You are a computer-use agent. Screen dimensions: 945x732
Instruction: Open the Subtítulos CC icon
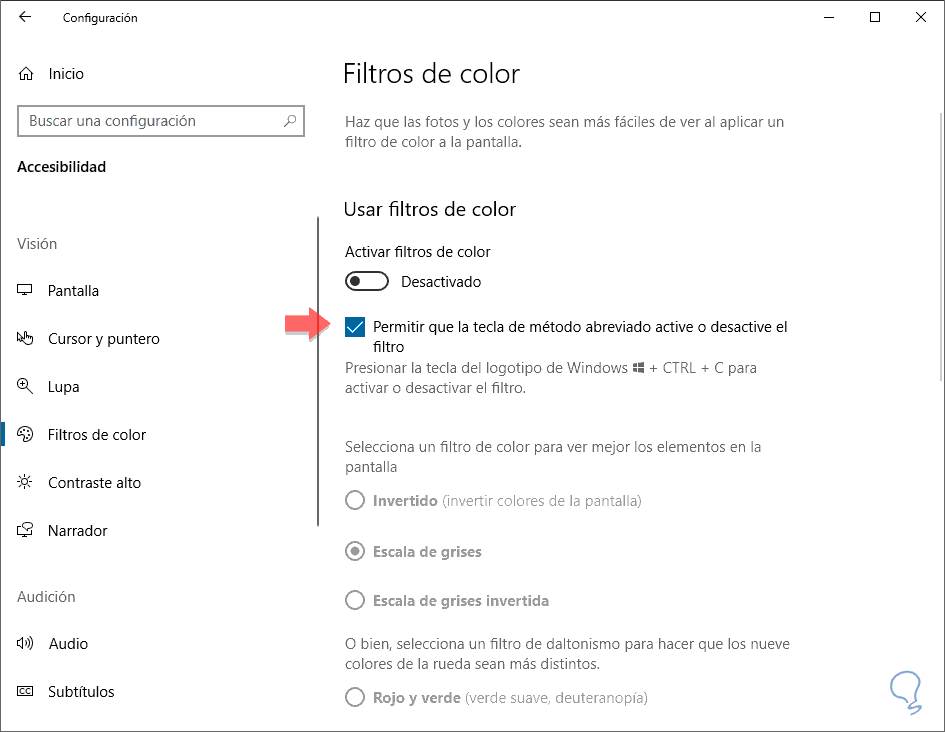tap(26, 692)
